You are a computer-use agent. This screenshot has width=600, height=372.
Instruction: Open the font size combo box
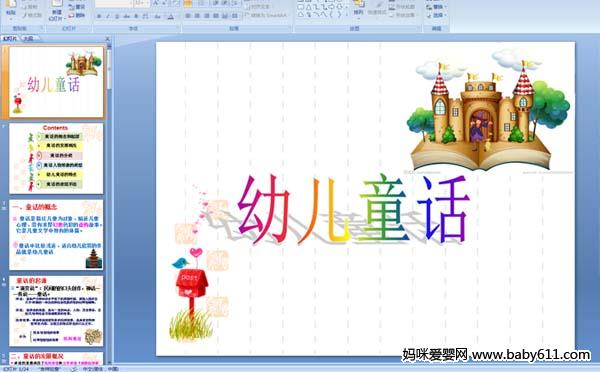click(142, 4)
